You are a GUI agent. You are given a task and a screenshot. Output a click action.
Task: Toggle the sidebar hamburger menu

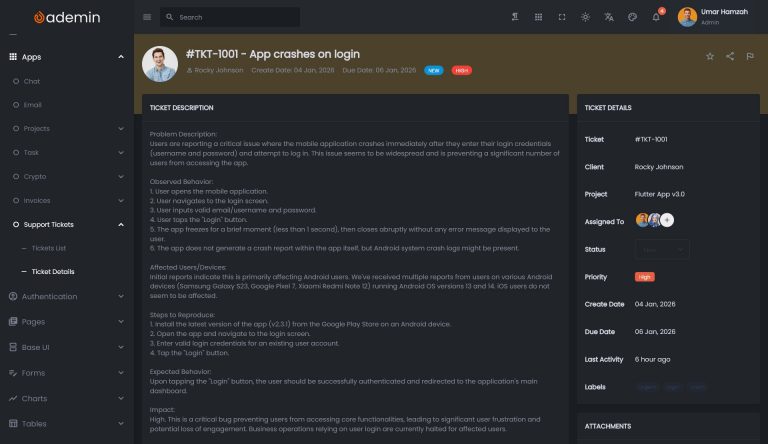pyautogui.click(x=147, y=17)
